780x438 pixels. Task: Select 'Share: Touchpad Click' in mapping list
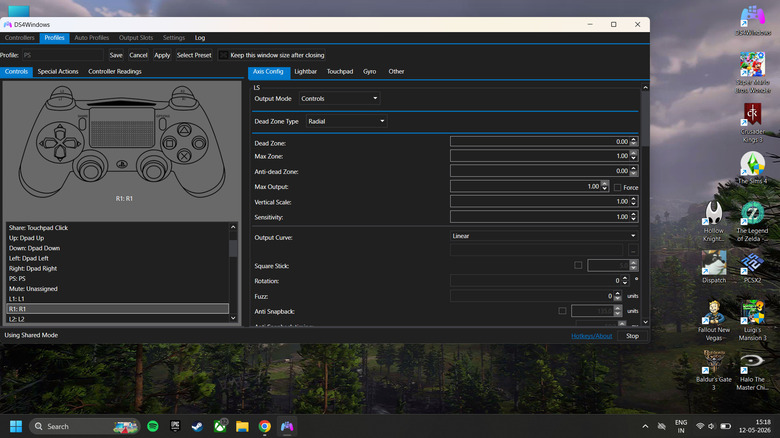[x=117, y=228]
